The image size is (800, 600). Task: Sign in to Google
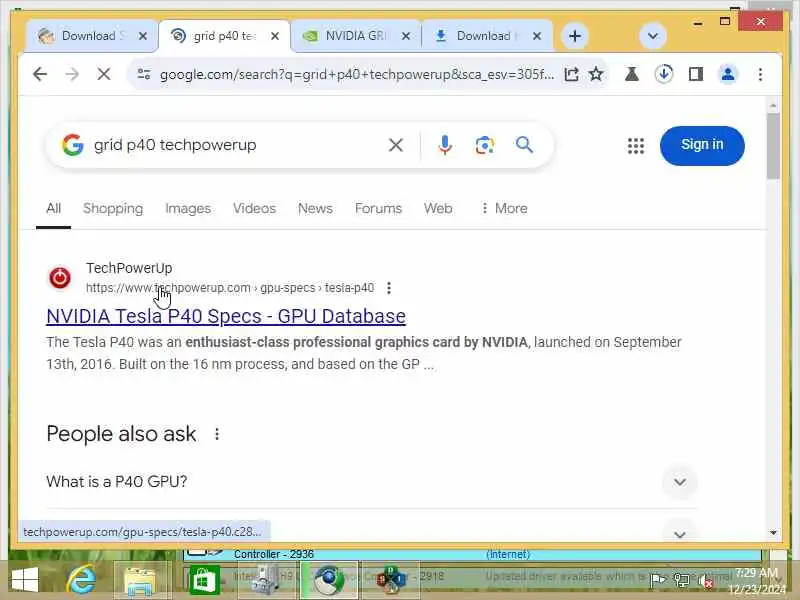[702, 145]
